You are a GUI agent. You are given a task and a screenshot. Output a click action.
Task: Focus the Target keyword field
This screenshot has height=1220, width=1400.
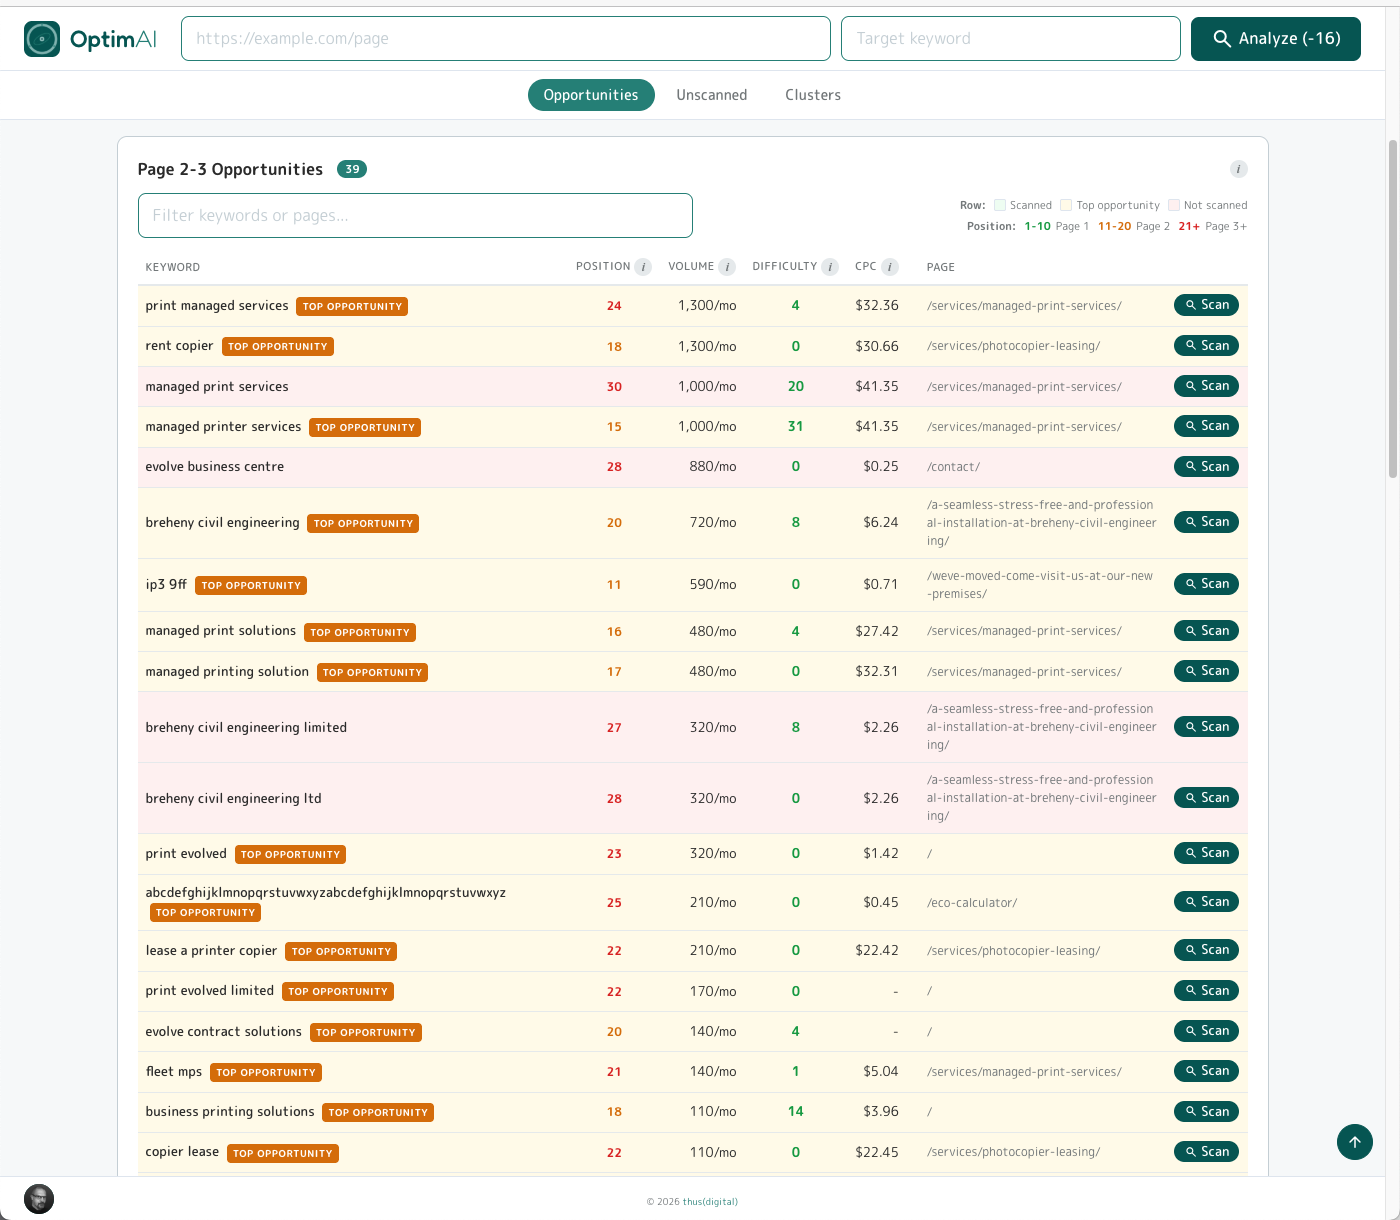coord(1011,39)
